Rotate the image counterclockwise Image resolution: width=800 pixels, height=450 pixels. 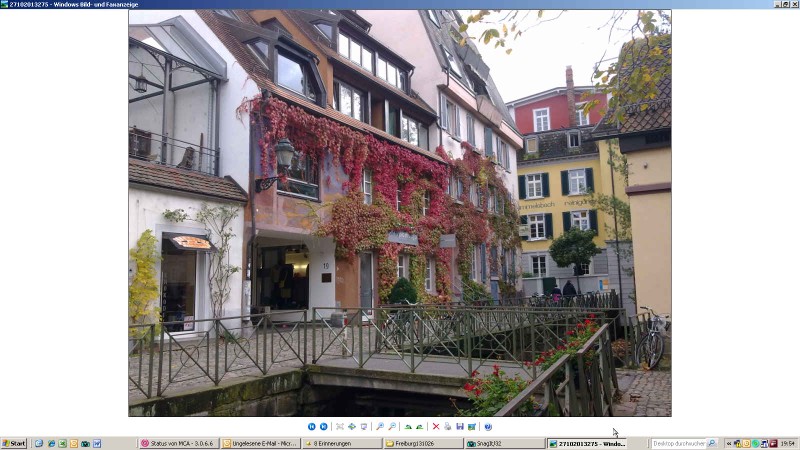pos(420,427)
